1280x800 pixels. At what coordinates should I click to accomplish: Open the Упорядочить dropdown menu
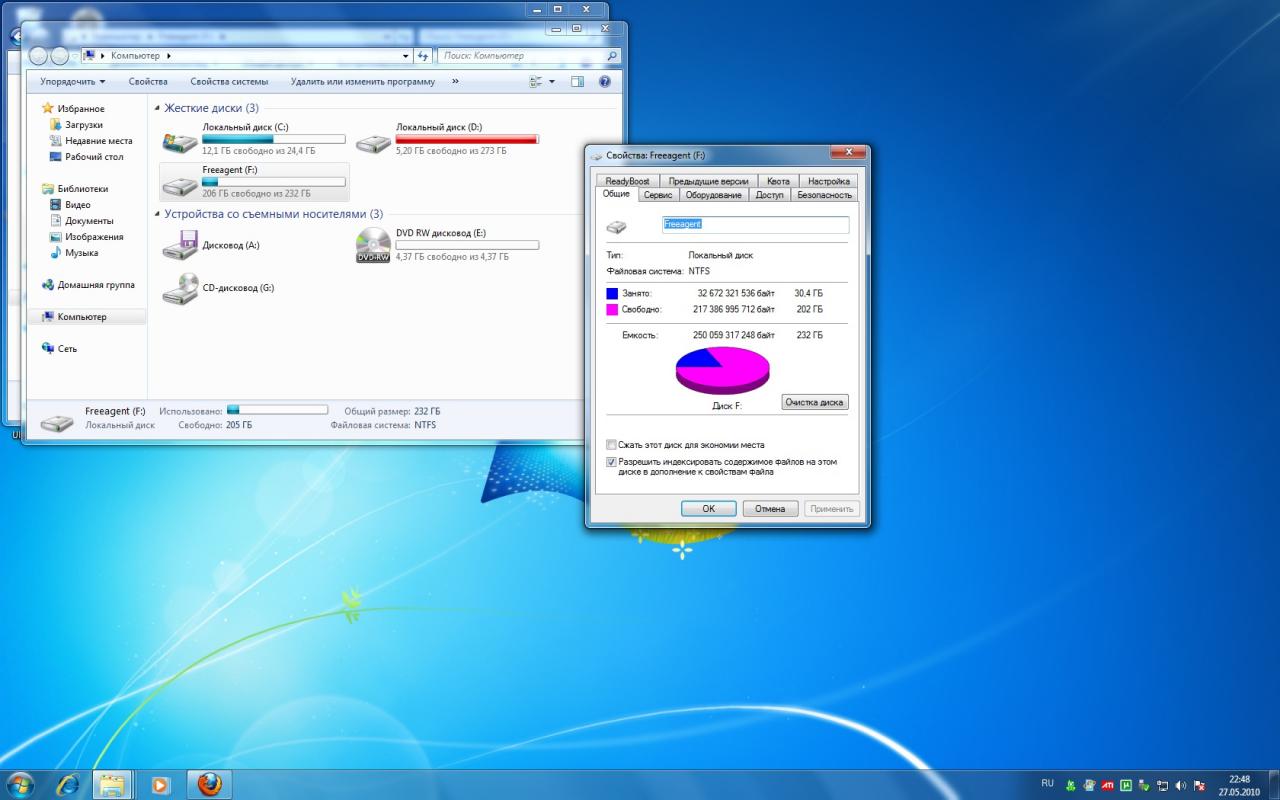[x=72, y=82]
